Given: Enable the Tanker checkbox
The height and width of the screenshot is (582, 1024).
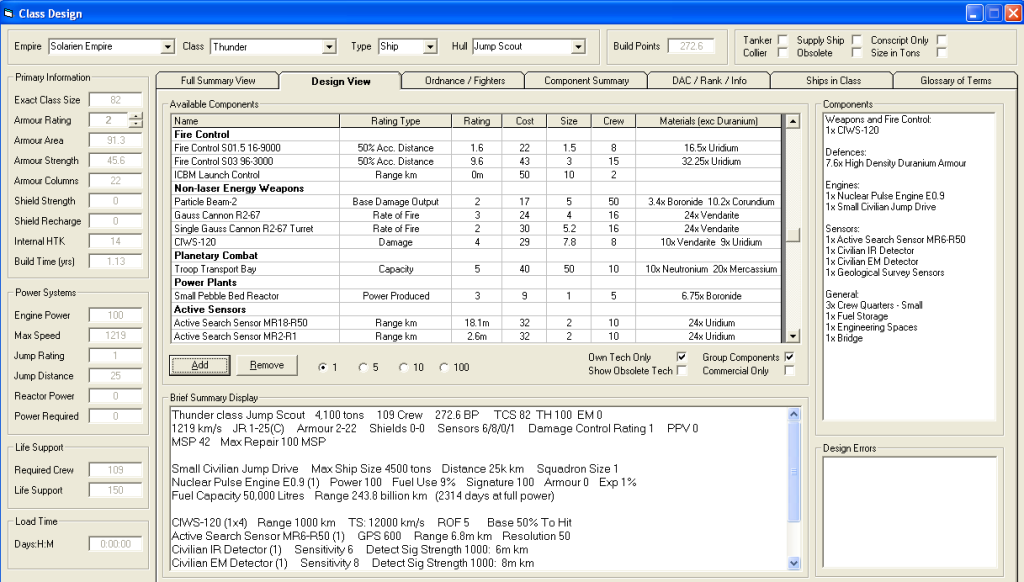Looking at the screenshot, I should (783, 40).
